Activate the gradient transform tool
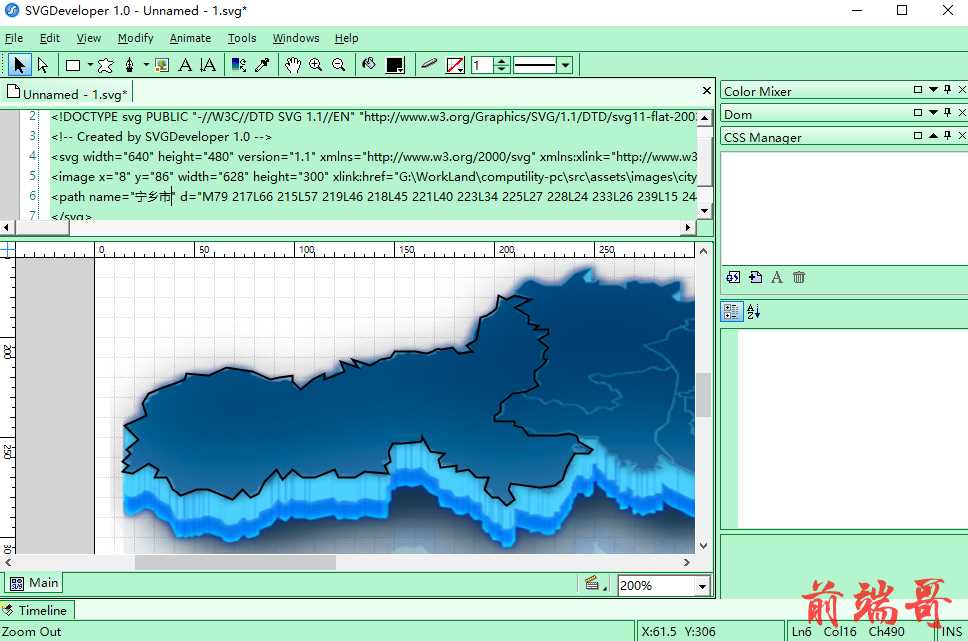The height and width of the screenshot is (641, 968). [239, 65]
